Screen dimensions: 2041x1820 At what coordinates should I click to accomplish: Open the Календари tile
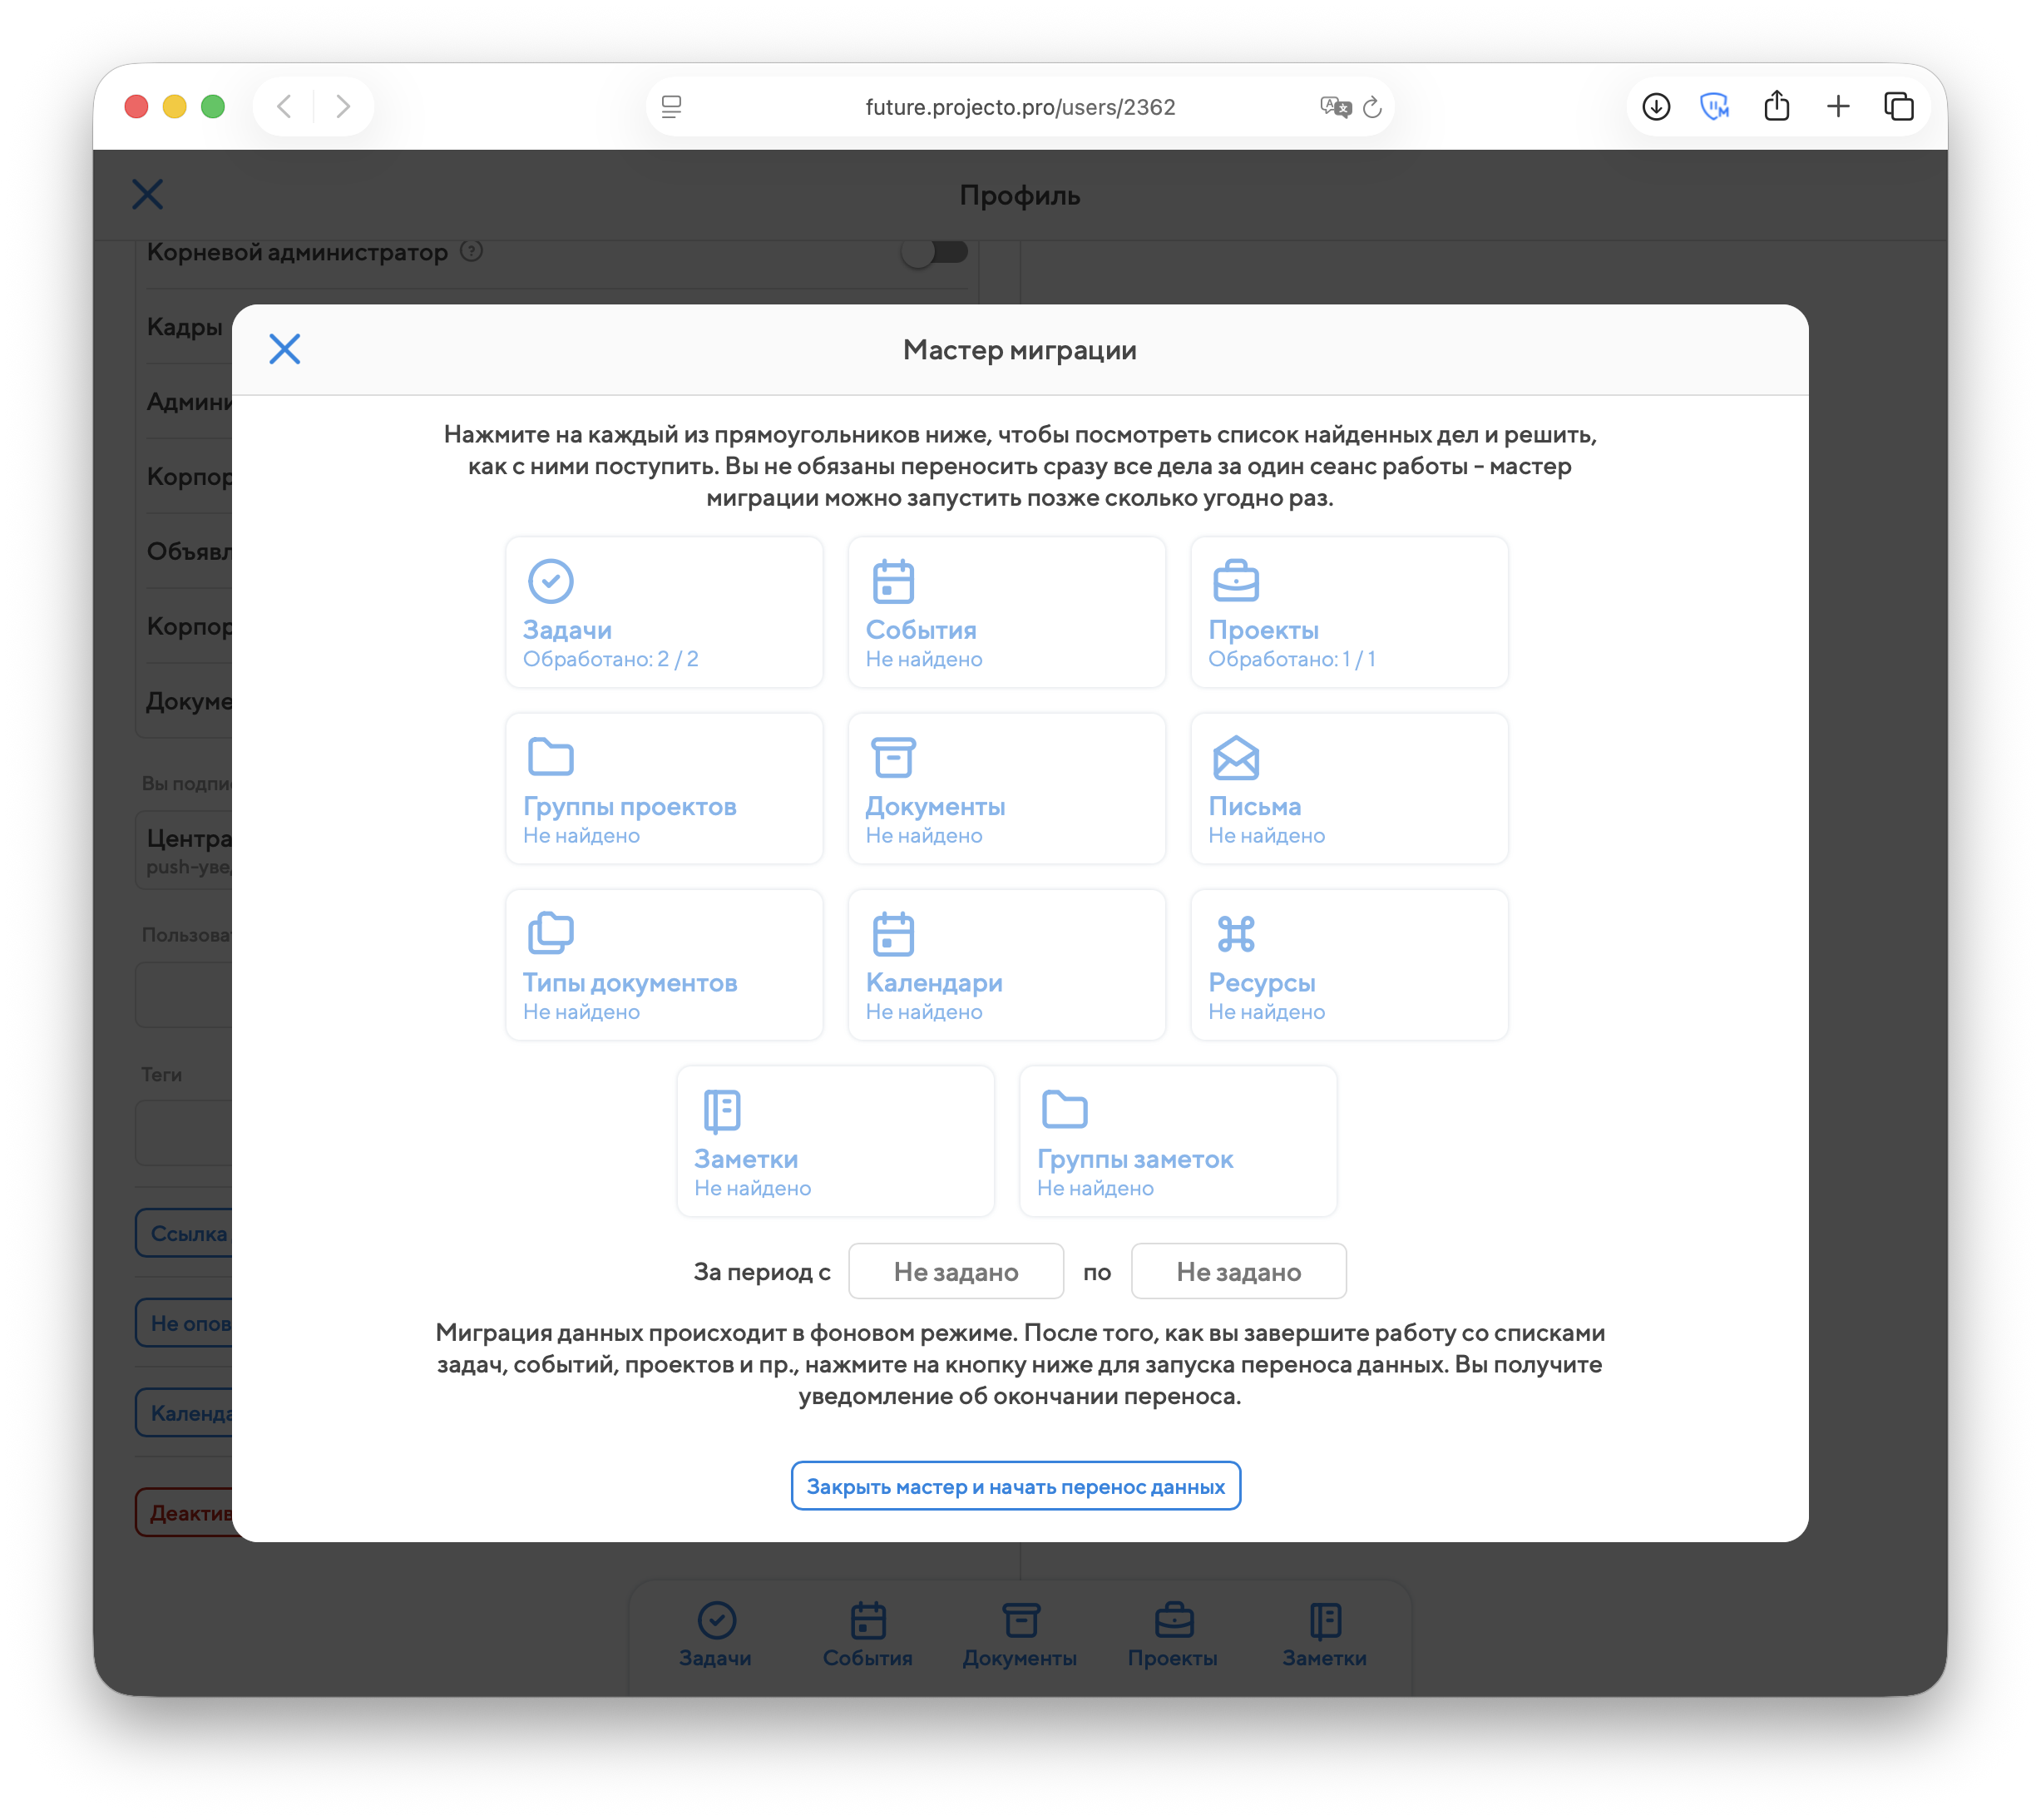1006,965
